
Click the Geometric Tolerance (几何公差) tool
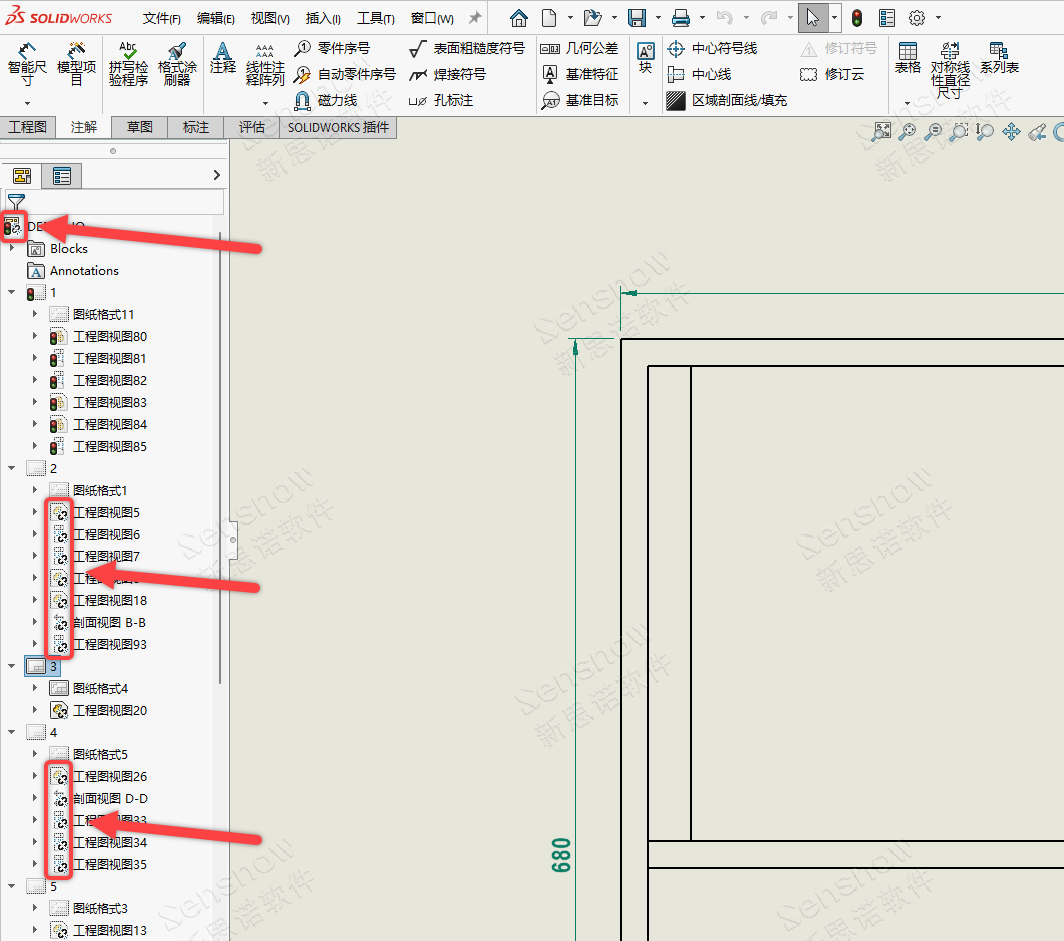tap(579, 48)
